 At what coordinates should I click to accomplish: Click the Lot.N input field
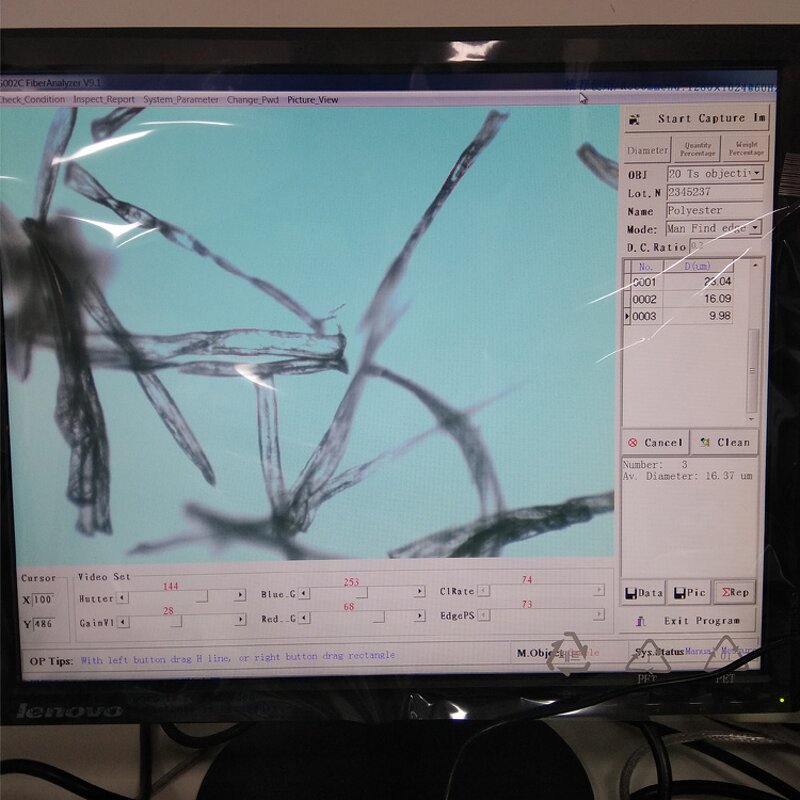point(713,192)
